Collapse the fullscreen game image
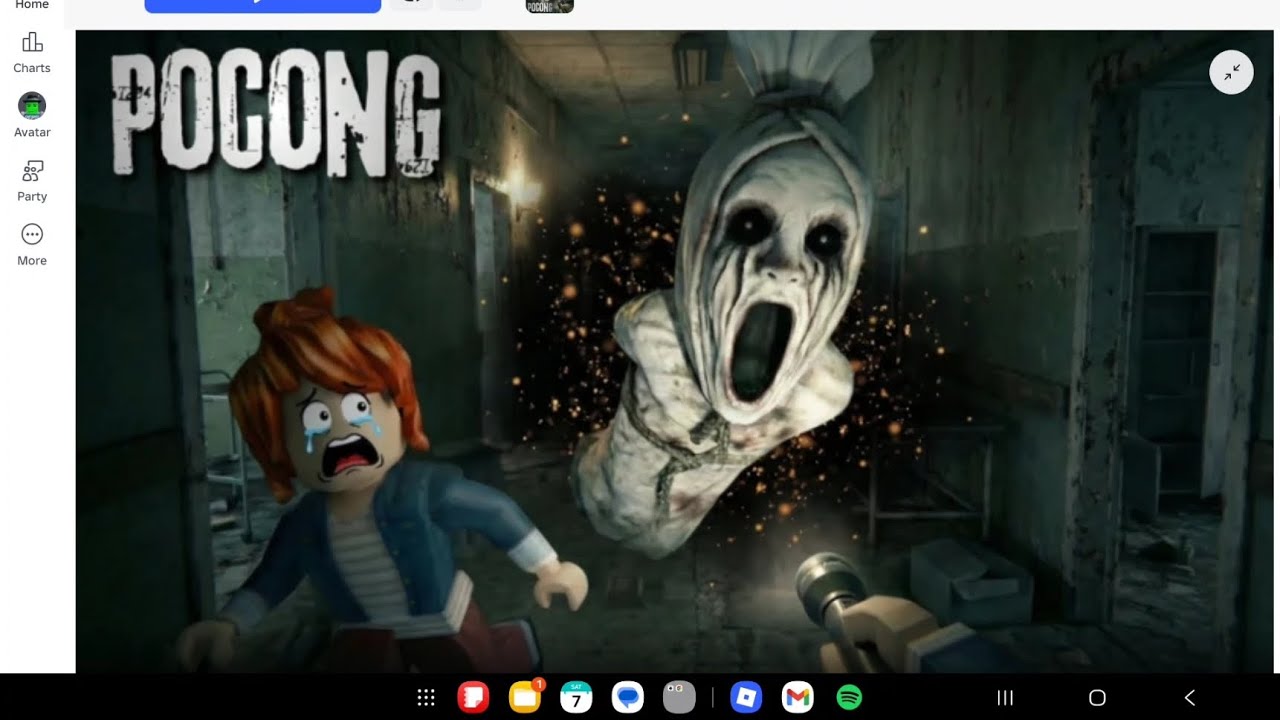This screenshot has height=720, width=1280. pos(1231,72)
